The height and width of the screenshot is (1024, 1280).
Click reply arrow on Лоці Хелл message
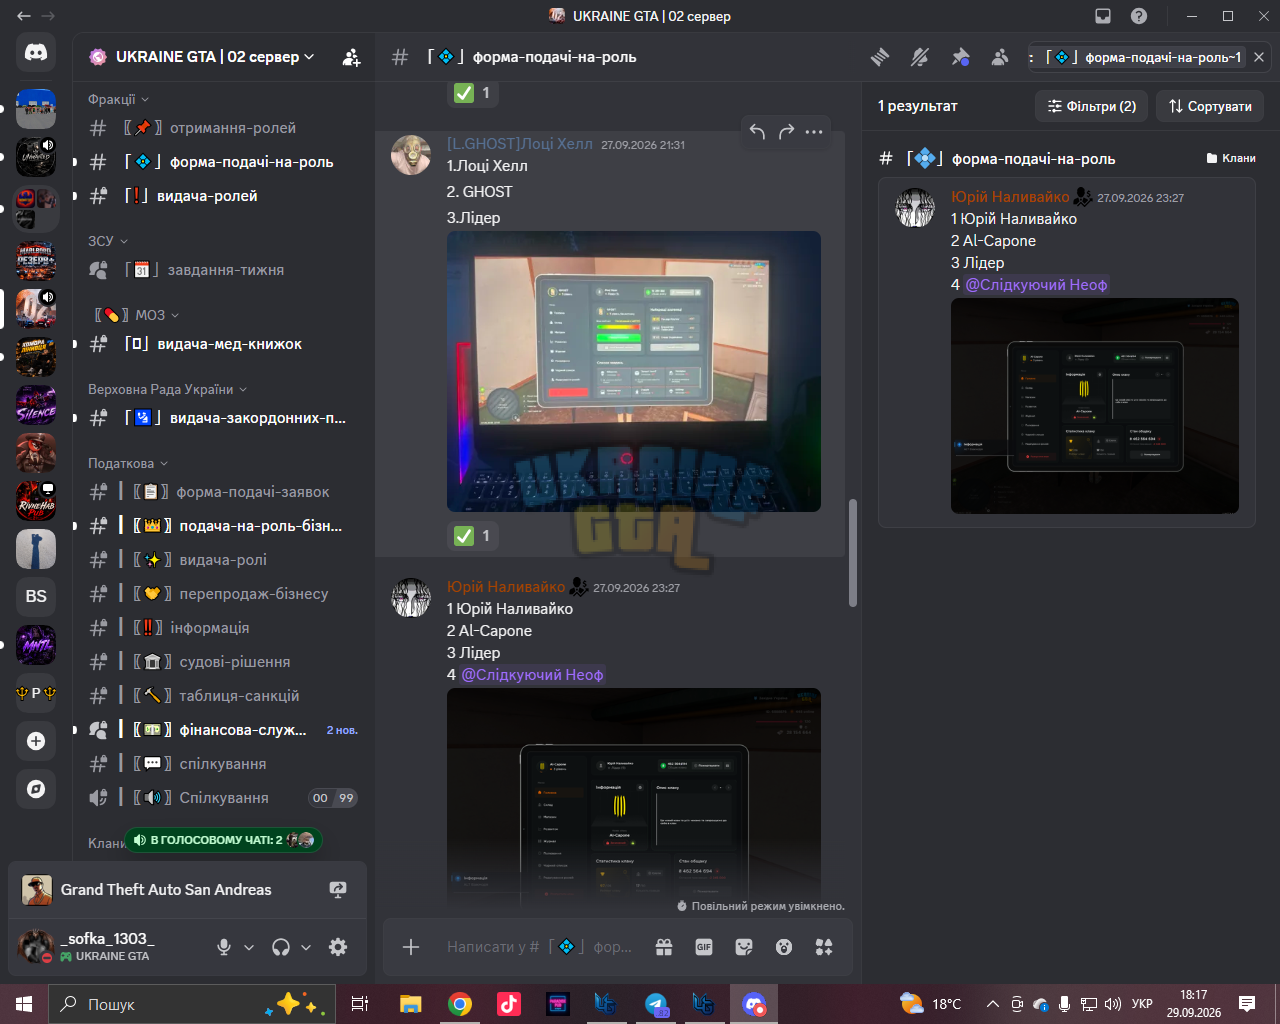coord(758,132)
